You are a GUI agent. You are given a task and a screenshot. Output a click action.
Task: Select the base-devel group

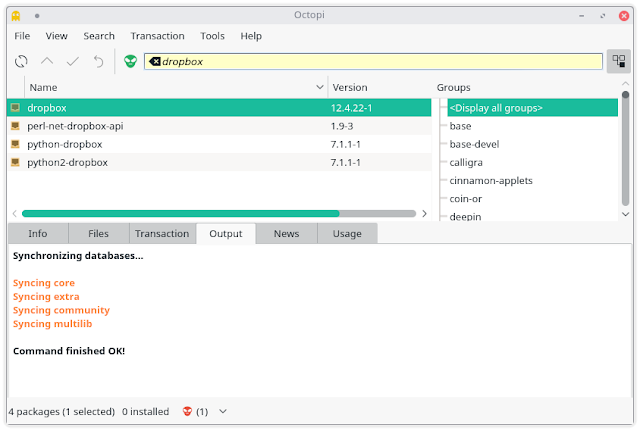[474, 144]
